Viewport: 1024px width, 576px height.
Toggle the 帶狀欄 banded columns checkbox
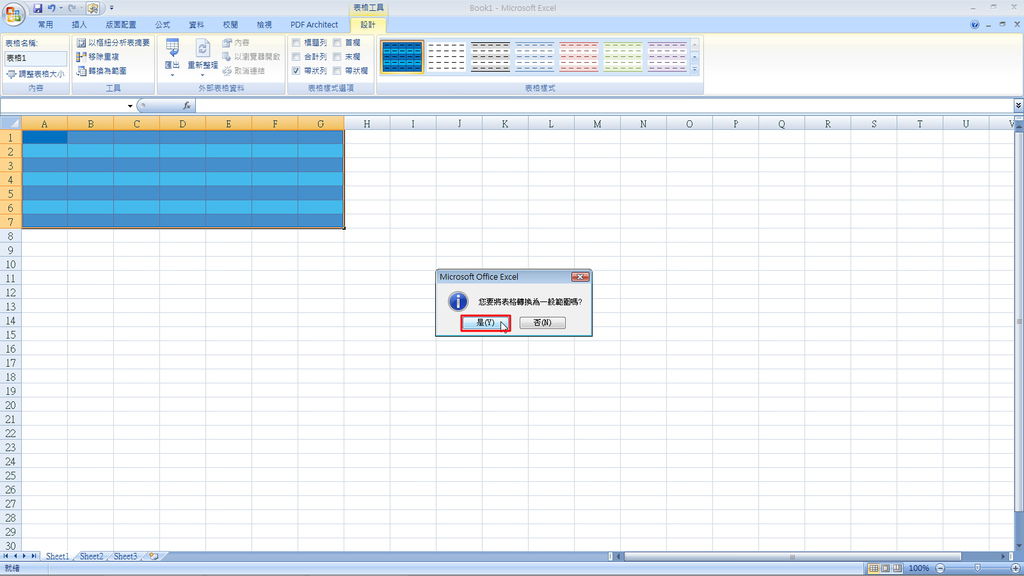pos(337,71)
